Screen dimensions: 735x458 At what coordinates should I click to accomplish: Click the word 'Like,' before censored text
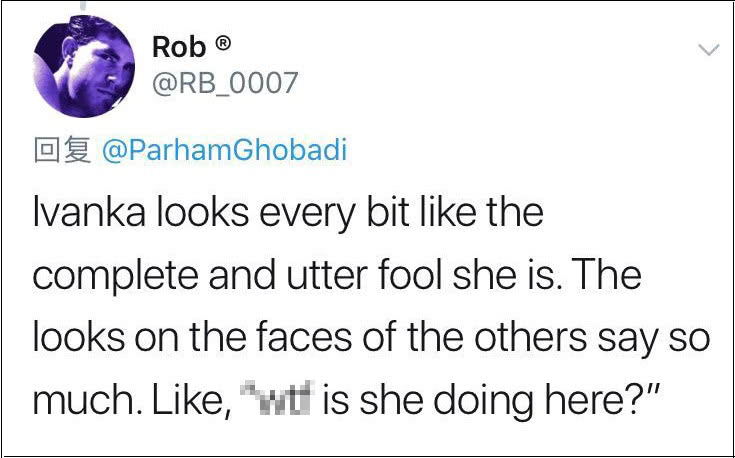[x=192, y=402]
